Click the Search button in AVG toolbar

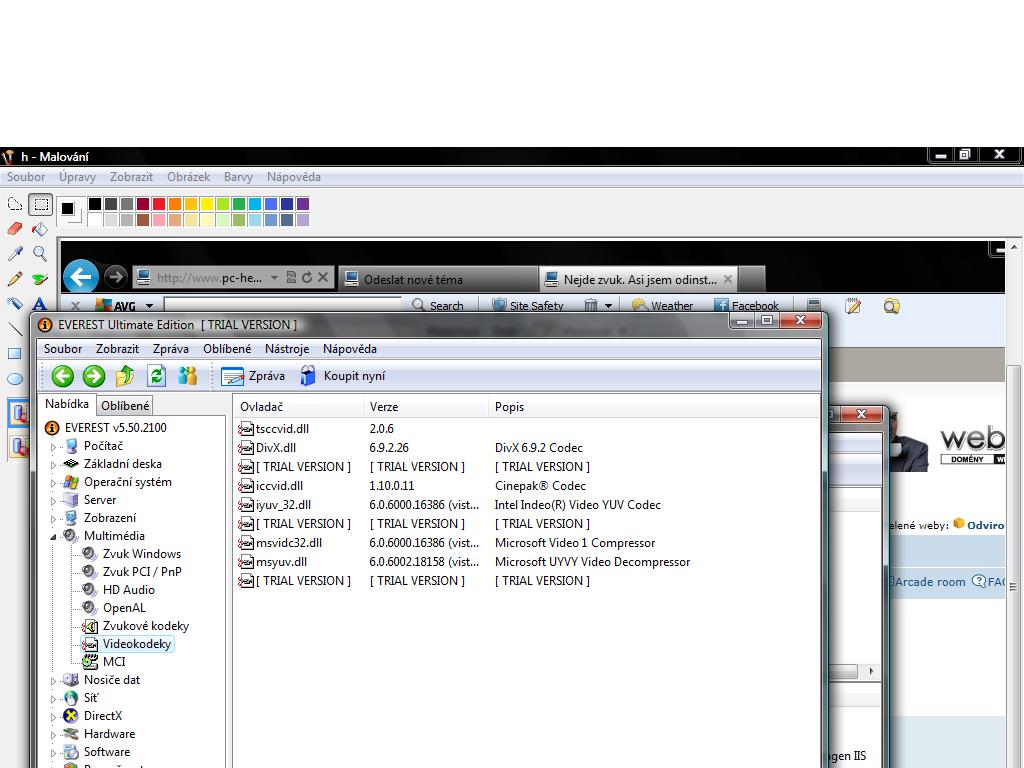pyautogui.click(x=438, y=306)
